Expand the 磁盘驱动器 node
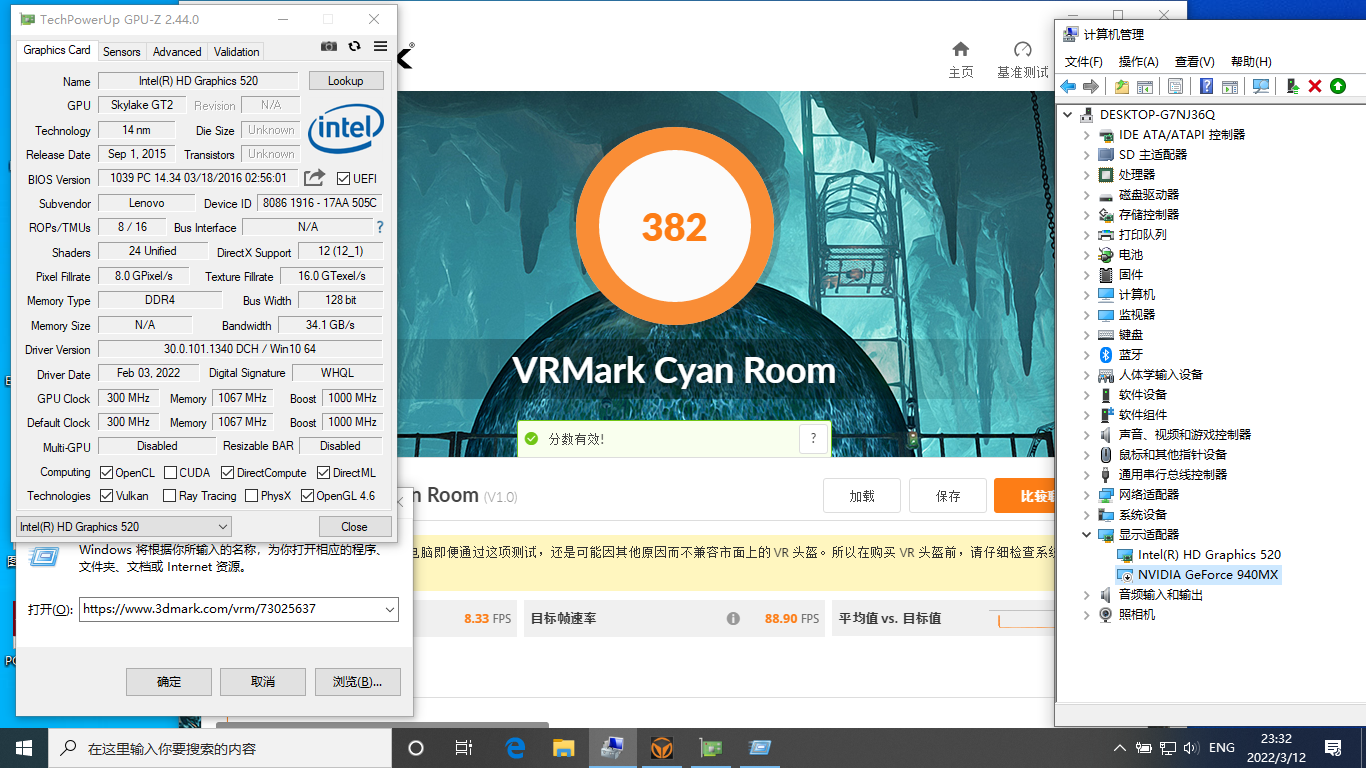The image size is (1366, 768). (1087, 194)
